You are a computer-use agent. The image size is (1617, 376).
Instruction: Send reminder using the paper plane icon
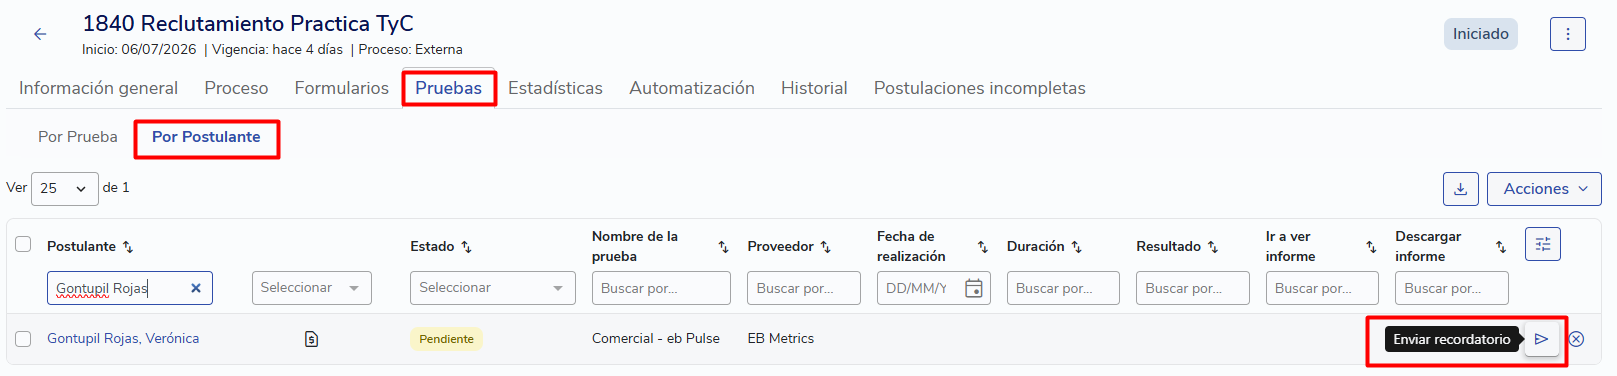click(1541, 339)
